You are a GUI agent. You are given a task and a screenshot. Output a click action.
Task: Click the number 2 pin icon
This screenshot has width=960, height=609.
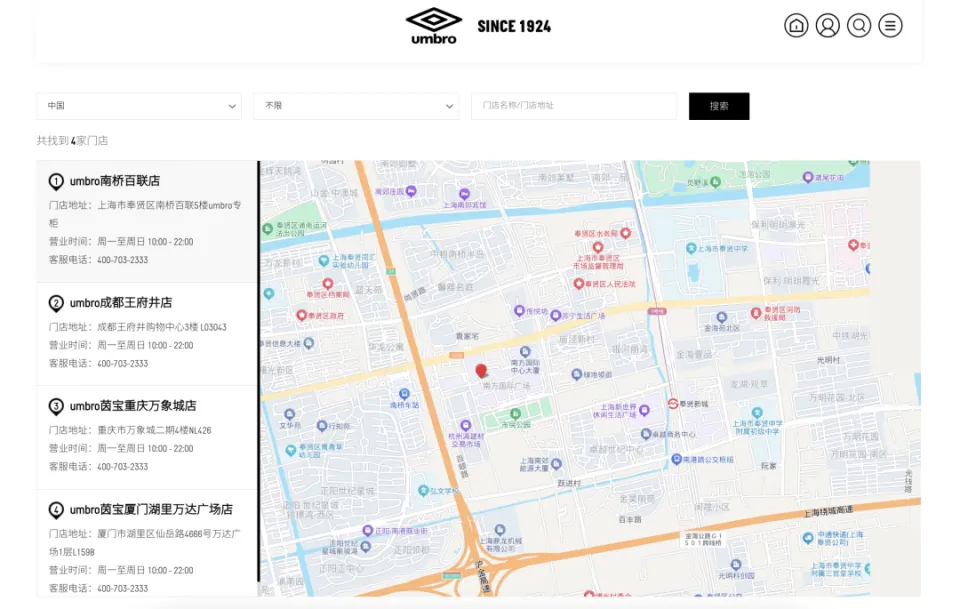tap(56, 304)
